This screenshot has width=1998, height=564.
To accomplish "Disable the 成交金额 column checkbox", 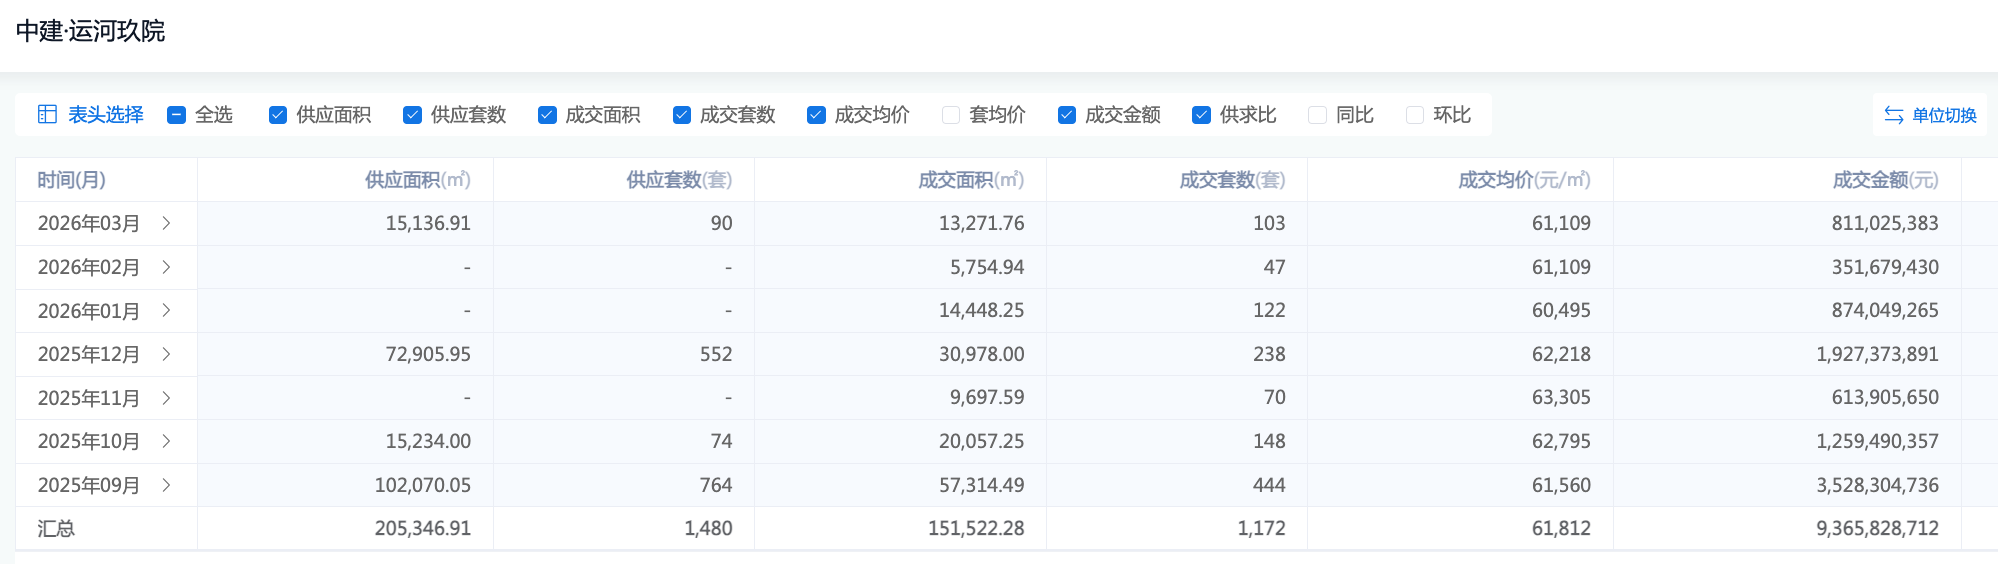I will 1067,115.
